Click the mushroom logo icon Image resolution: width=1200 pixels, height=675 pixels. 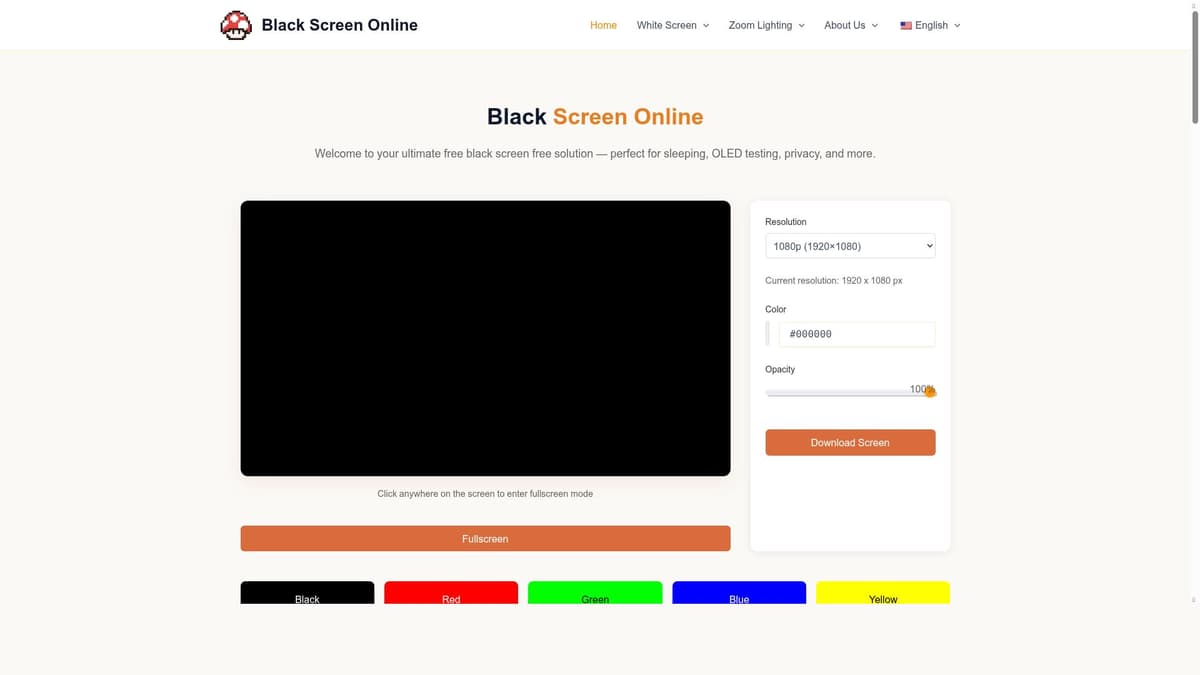click(x=236, y=24)
